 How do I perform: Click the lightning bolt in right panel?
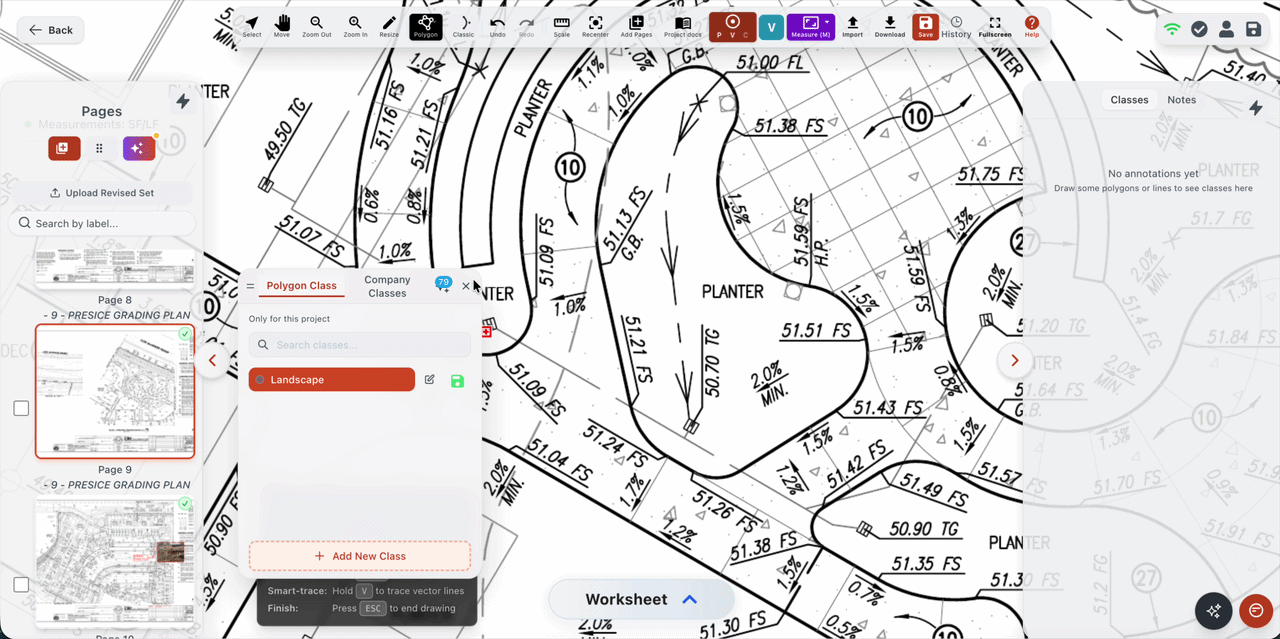(x=1256, y=108)
